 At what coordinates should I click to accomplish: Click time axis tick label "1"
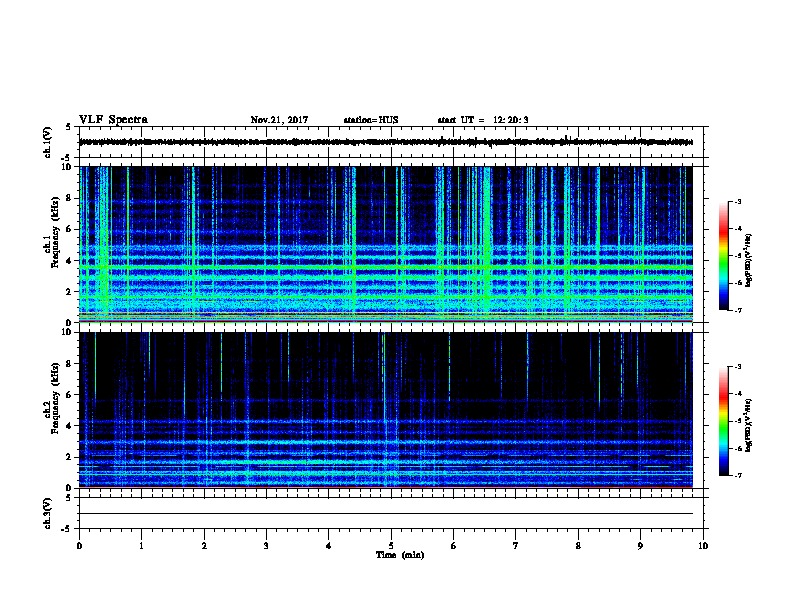click(x=141, y=546)
